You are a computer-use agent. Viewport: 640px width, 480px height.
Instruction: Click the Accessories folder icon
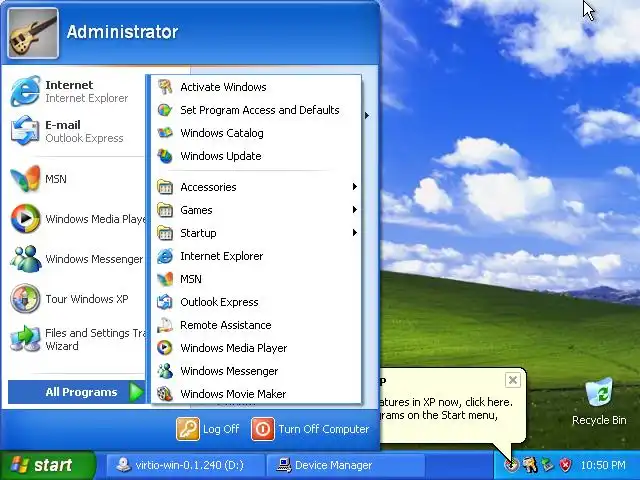(x=165, y=187)
